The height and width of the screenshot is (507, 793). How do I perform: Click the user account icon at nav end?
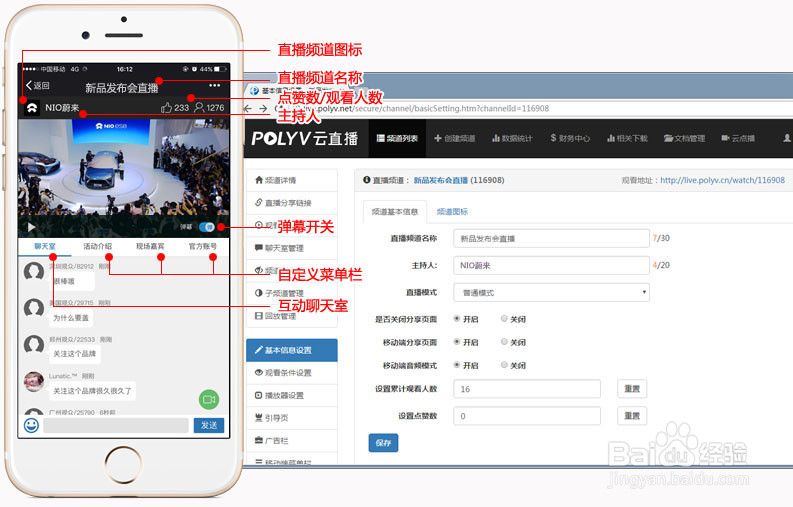pyautogui.click(x=787, y=138)
